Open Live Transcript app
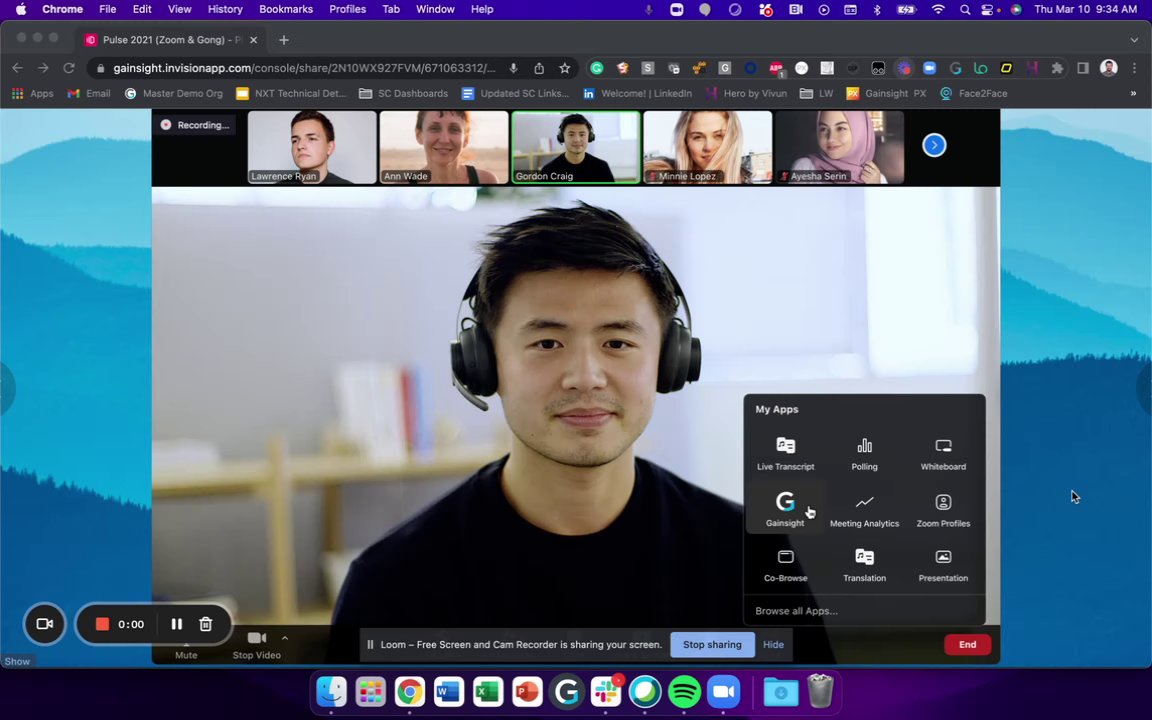The width and height of the screenshot is (1152, 720). [785, 453]
